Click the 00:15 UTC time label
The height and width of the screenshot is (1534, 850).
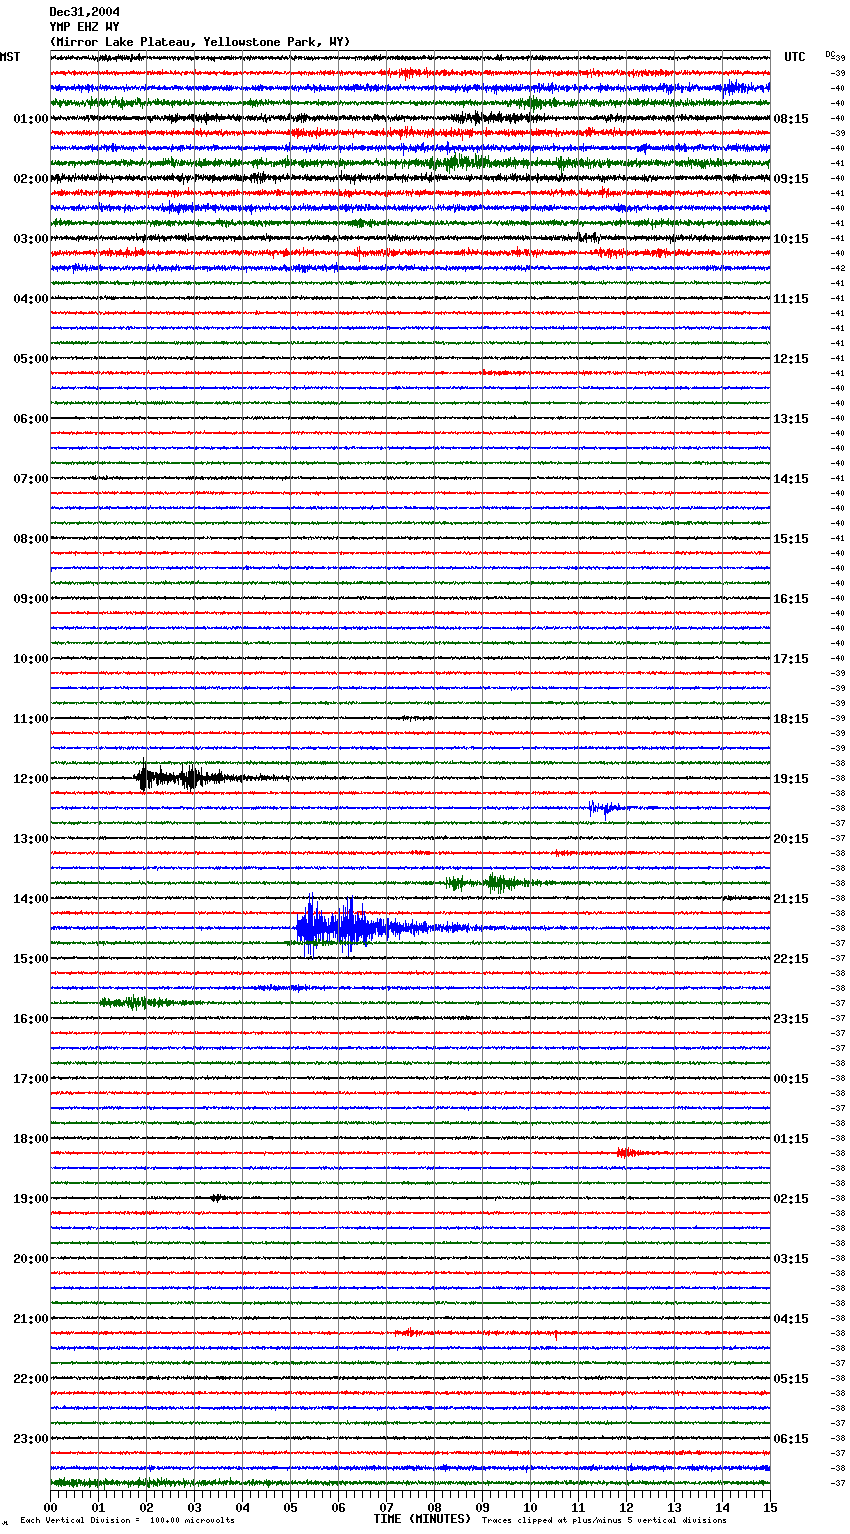click(x=791, y=1079)
